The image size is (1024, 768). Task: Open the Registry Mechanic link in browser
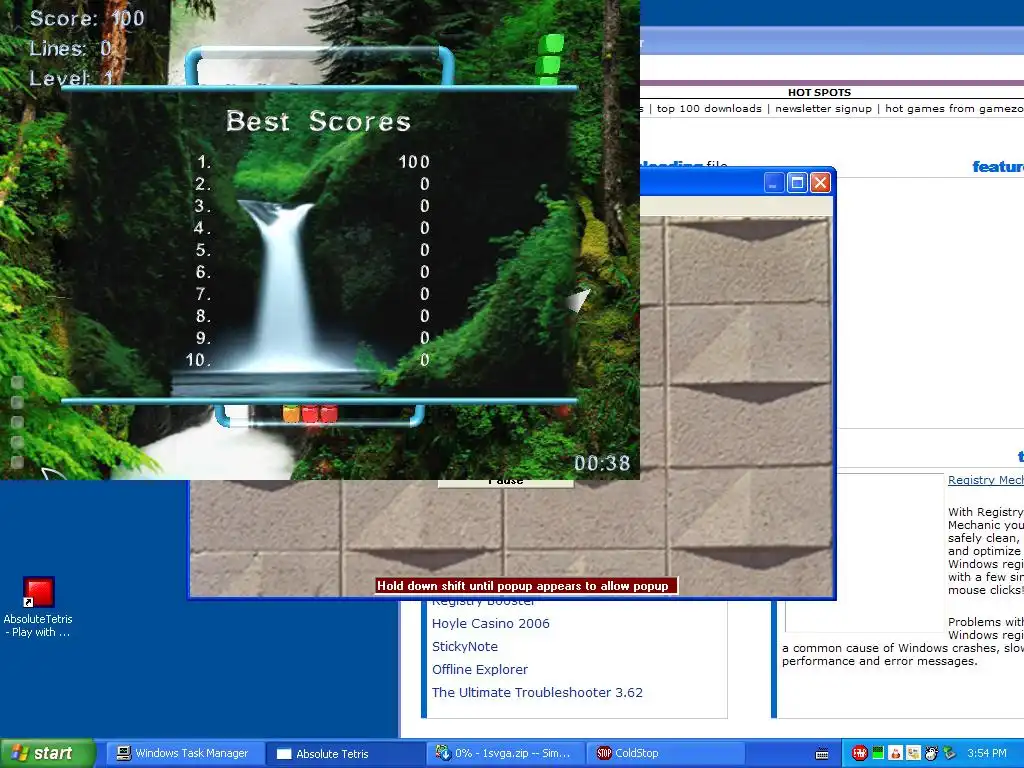(985, 480)
